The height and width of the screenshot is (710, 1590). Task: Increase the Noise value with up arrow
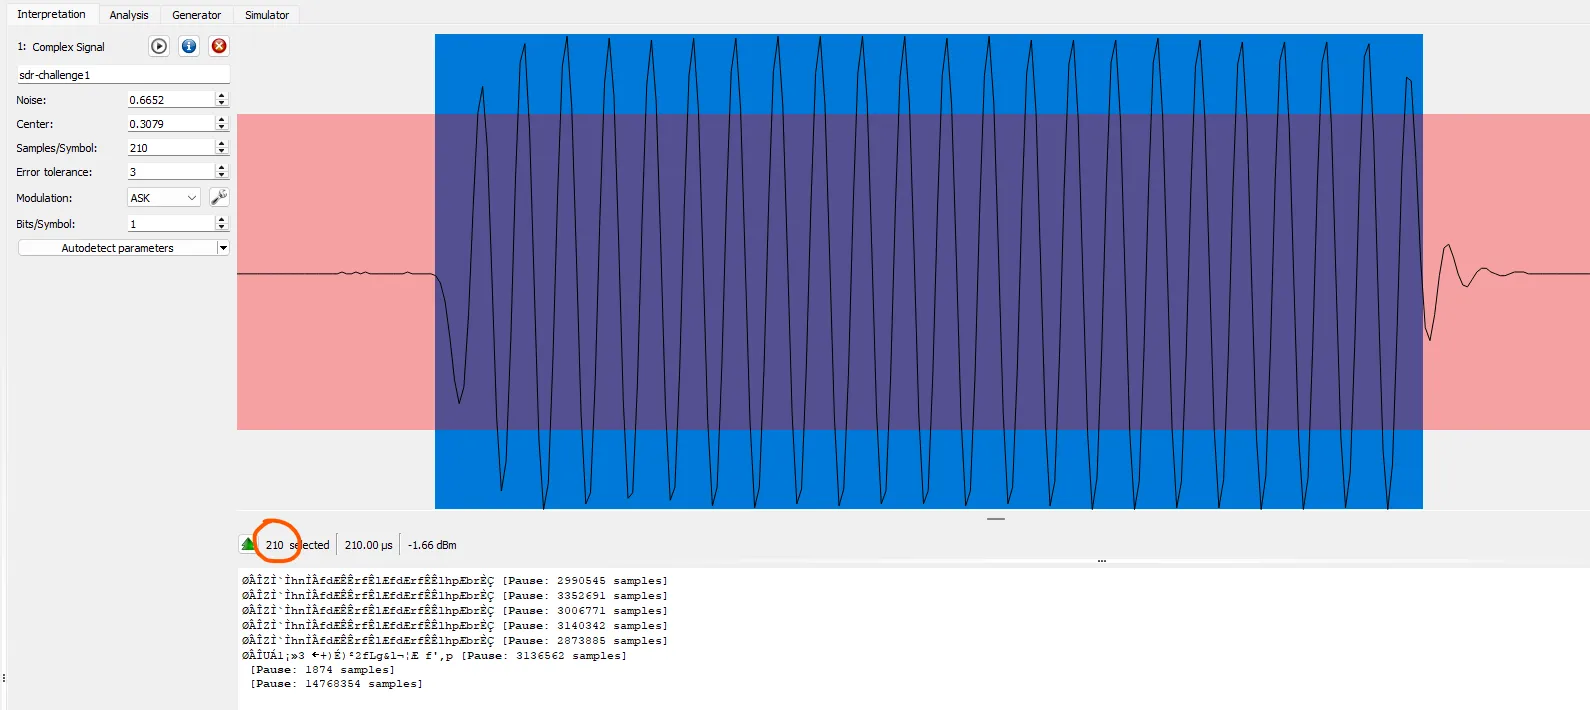pos(222,96)
